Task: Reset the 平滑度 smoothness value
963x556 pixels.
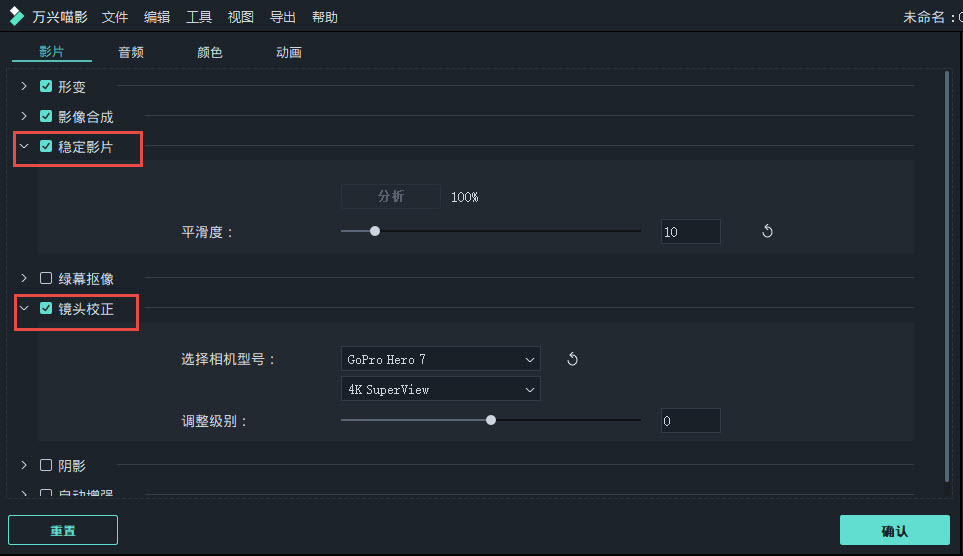Action: (x=767, y=232)
